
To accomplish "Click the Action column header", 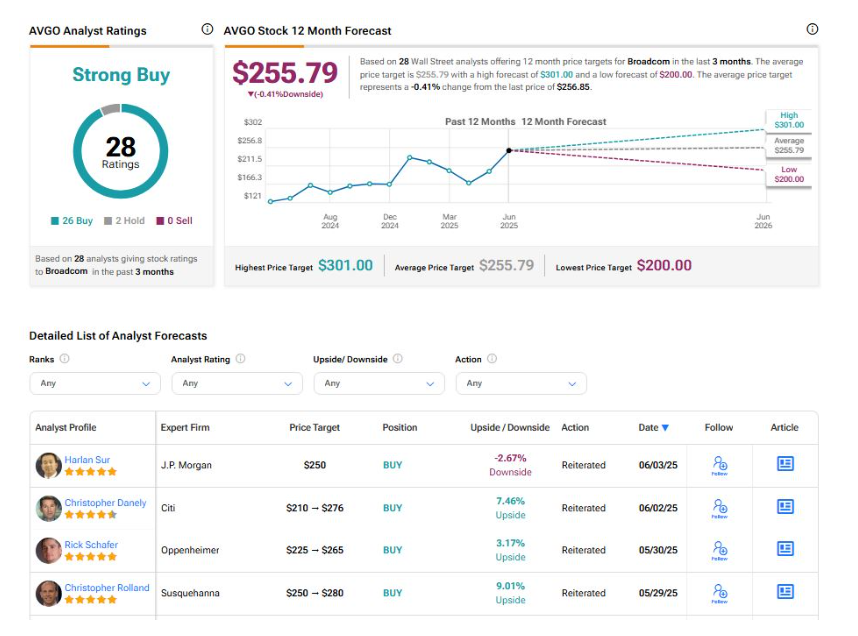I will pyautogui.click(x=575, y=427).
